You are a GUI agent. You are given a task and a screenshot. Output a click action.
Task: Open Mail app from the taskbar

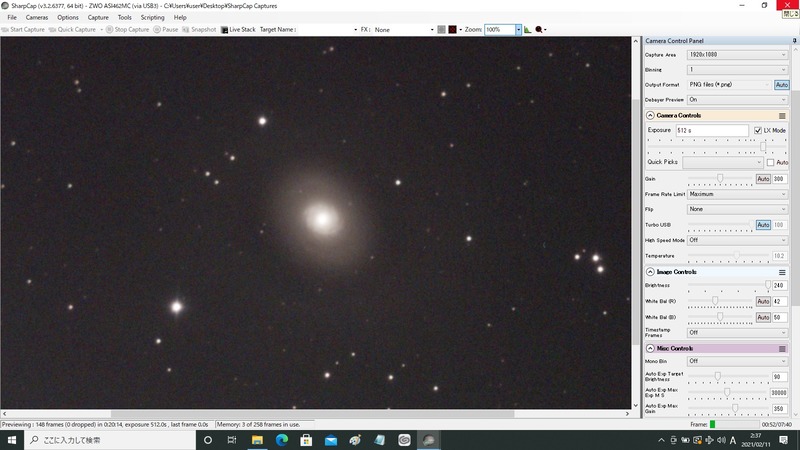pos(331,440)
